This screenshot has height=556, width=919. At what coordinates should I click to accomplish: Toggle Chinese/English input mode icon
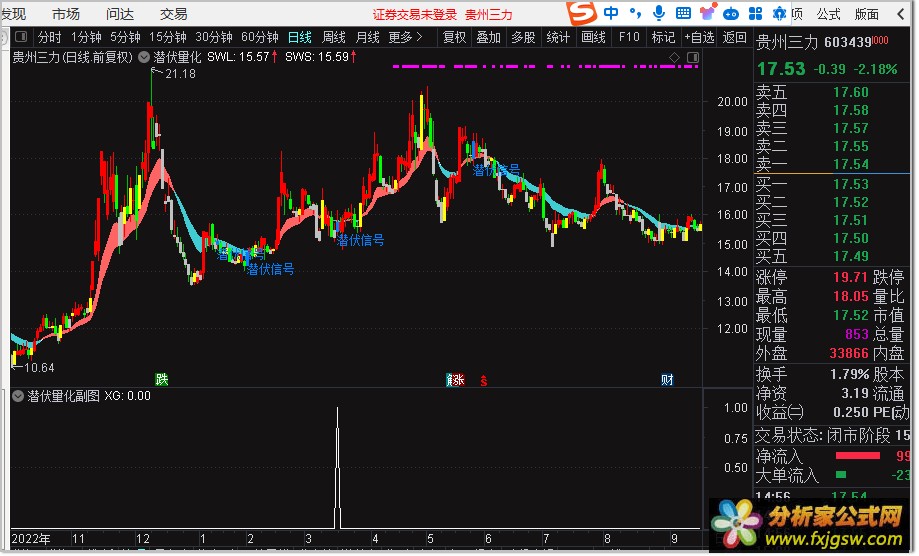pyautogui.click(x=611, y=13)
